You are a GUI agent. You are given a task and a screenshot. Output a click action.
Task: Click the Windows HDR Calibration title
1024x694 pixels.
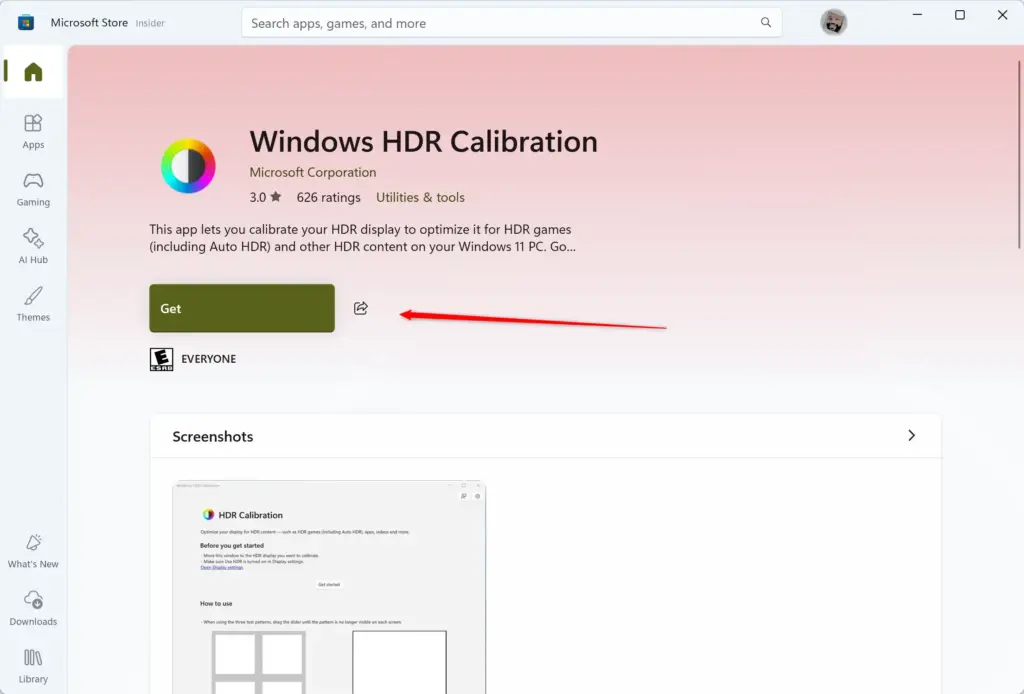pos(423,142)
